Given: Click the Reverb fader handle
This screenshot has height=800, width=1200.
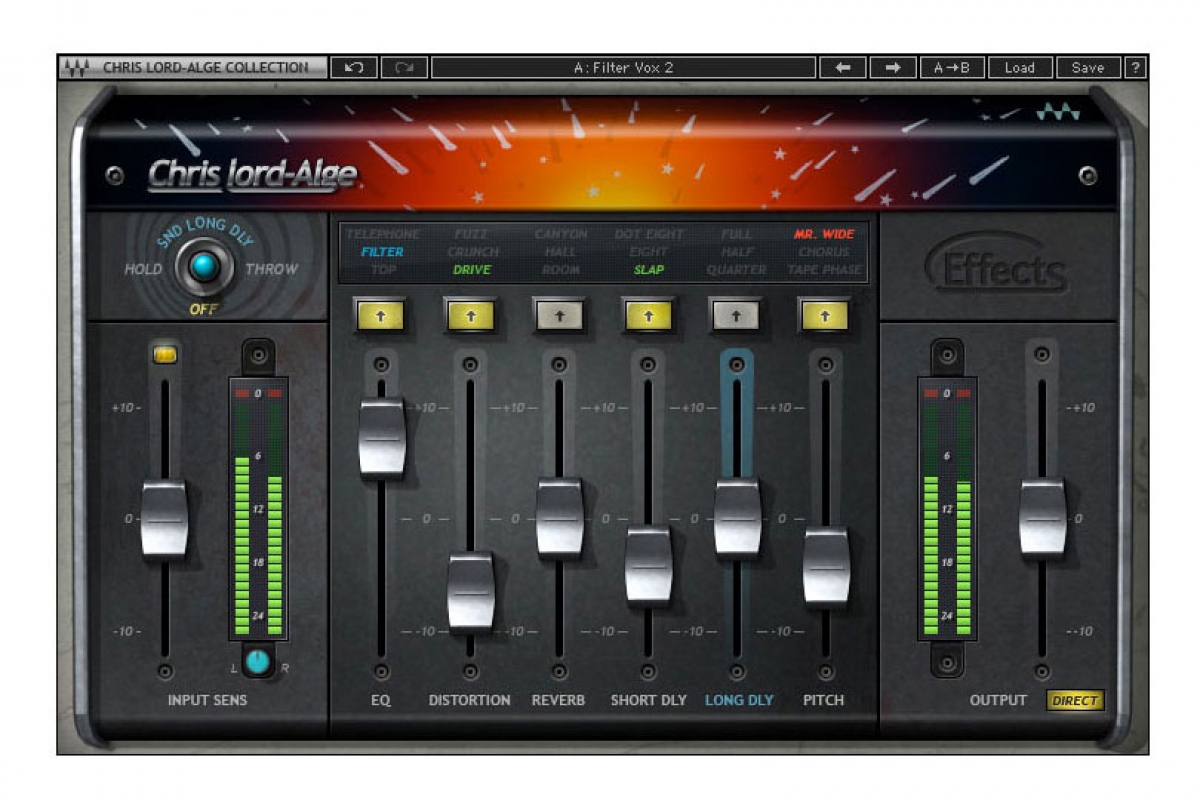Looking at the screenshot, I should [x=560, y=517].
